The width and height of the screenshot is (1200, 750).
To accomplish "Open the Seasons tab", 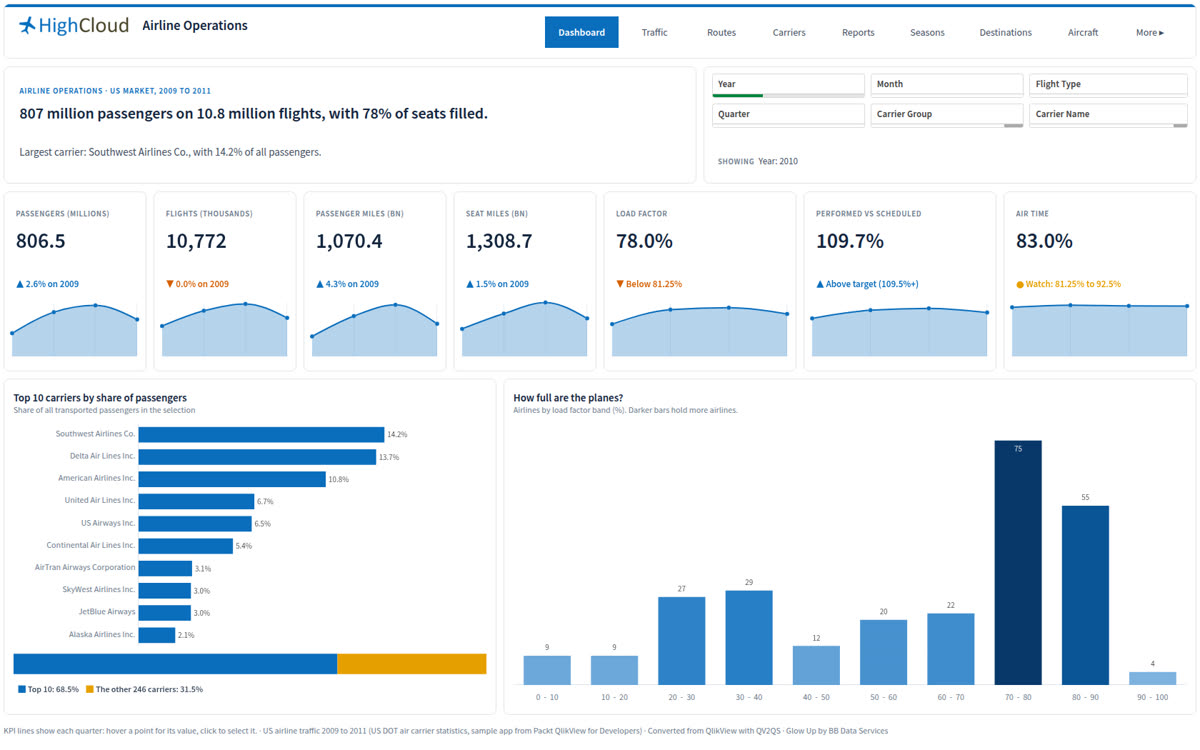I will pyautogui.click(x=927, y=32).
